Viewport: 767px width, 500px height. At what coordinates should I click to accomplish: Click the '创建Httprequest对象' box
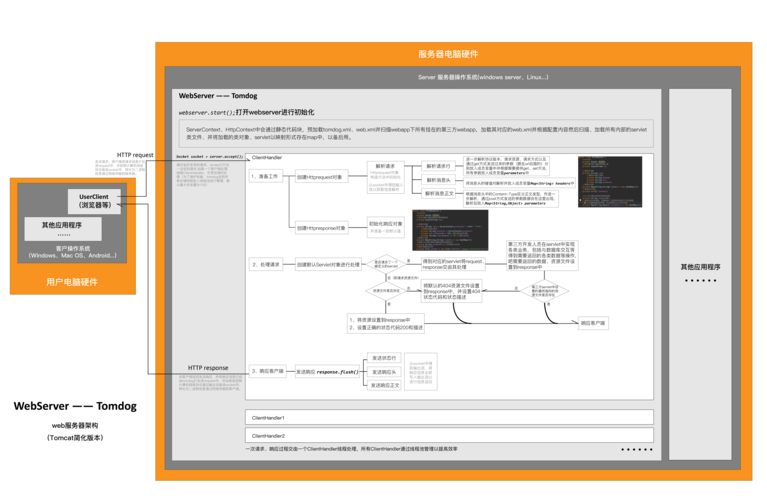[321, 177]
